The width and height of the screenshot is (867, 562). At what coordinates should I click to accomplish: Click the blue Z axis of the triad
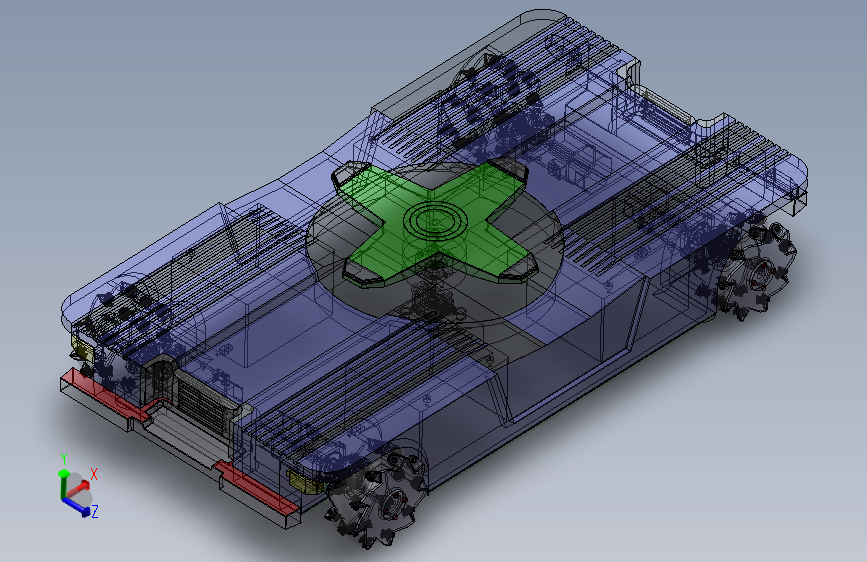pyautogui.click(x=76, y=507)
